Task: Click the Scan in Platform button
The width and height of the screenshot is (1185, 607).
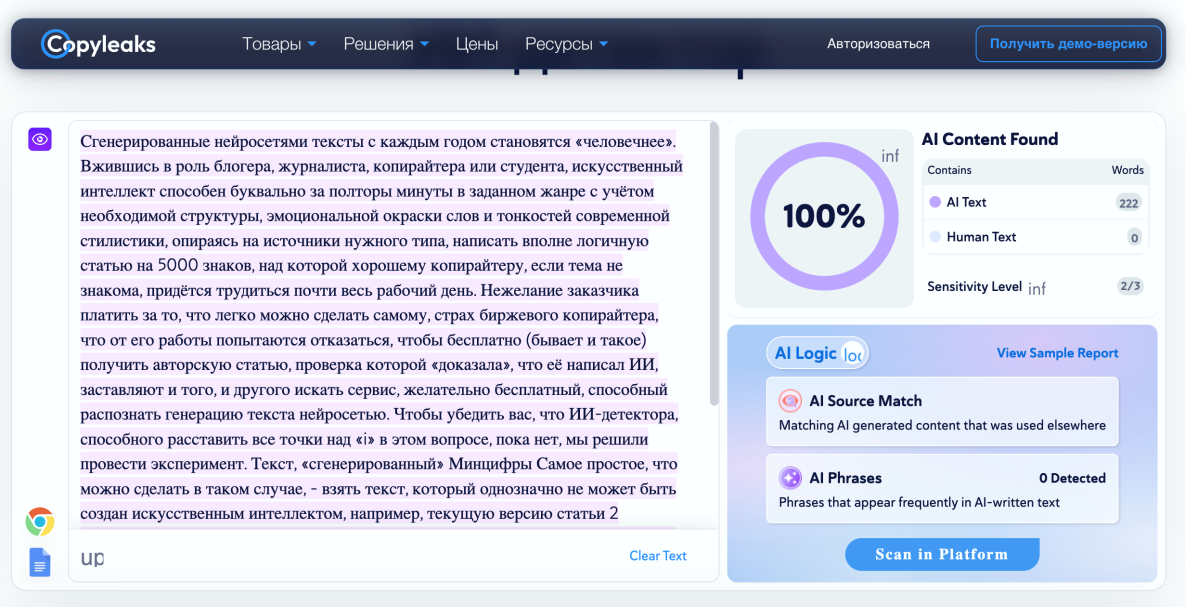Action: point(942,554)
